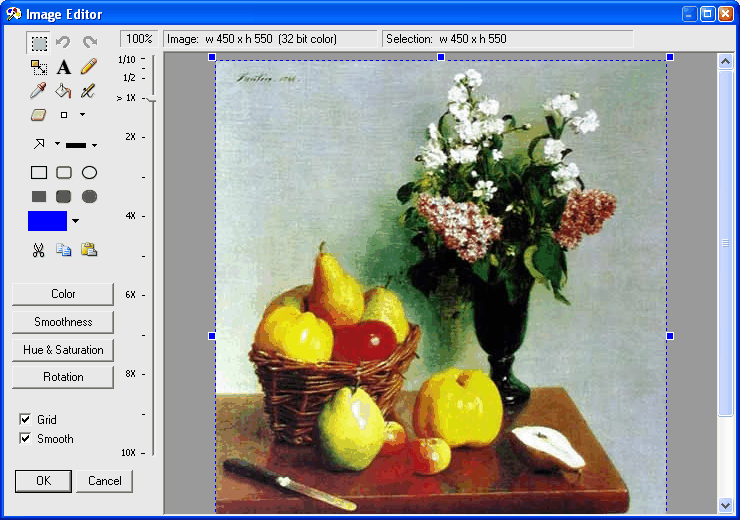Click the 6X zoom label
The image size is (740, 520).
pos(130,295)
